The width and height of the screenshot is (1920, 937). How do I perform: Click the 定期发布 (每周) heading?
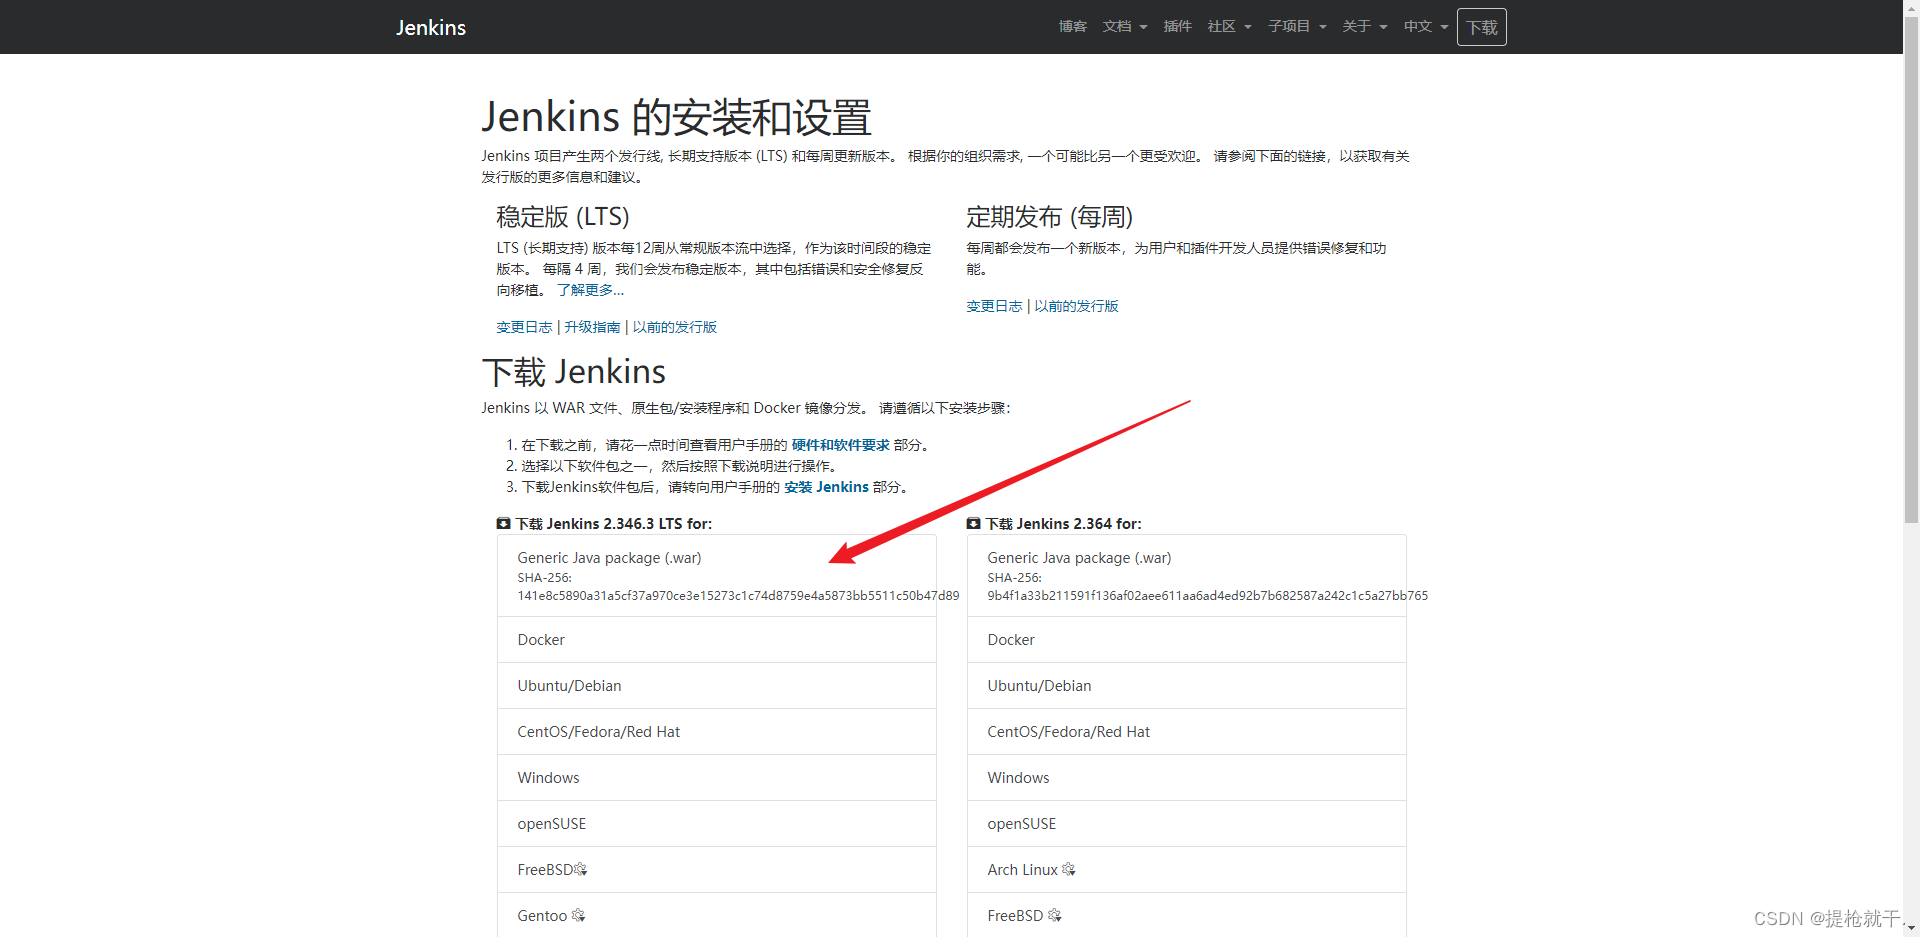pos(1050,217)
